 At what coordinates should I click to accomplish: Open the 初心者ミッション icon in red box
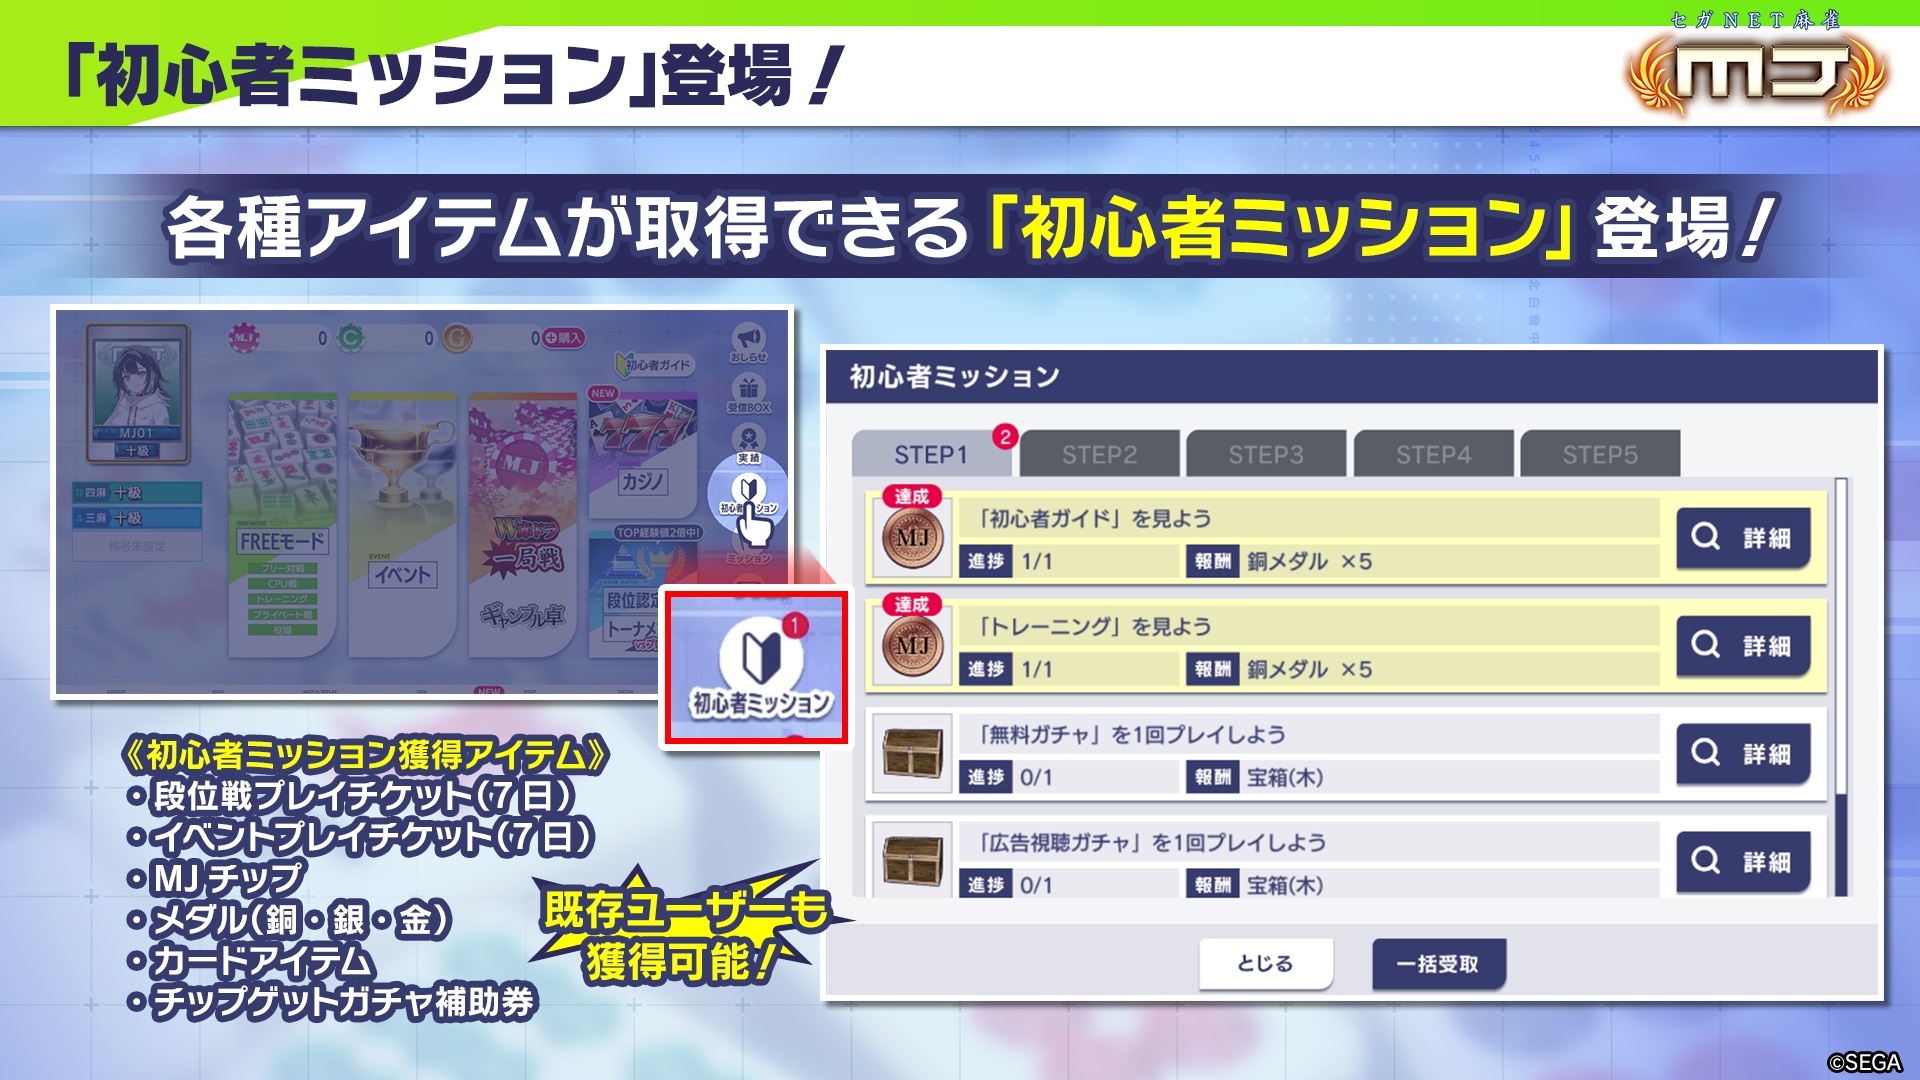coord(760,667)
